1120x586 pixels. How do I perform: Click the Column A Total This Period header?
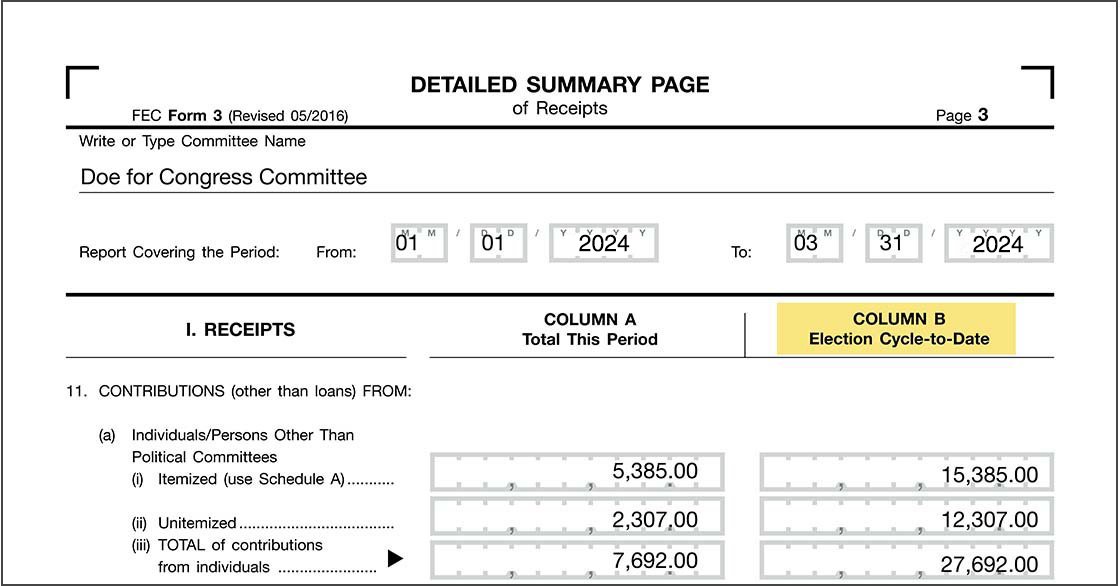point(589,329)
